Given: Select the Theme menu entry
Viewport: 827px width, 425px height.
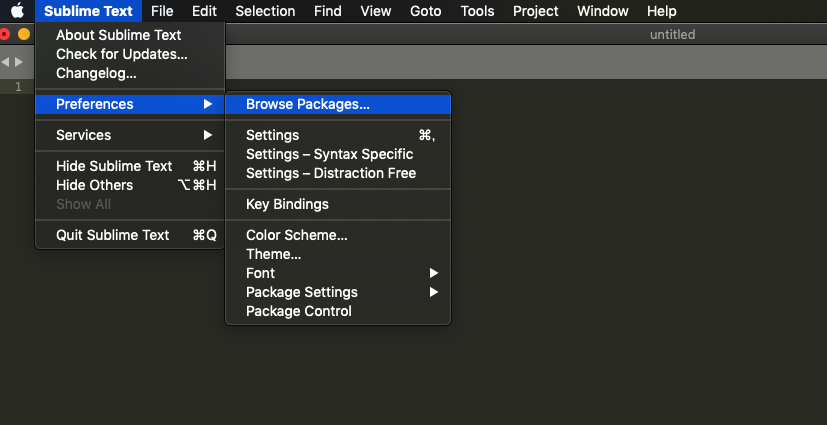Looking at the screenshot, I should [x=274, y=254].
